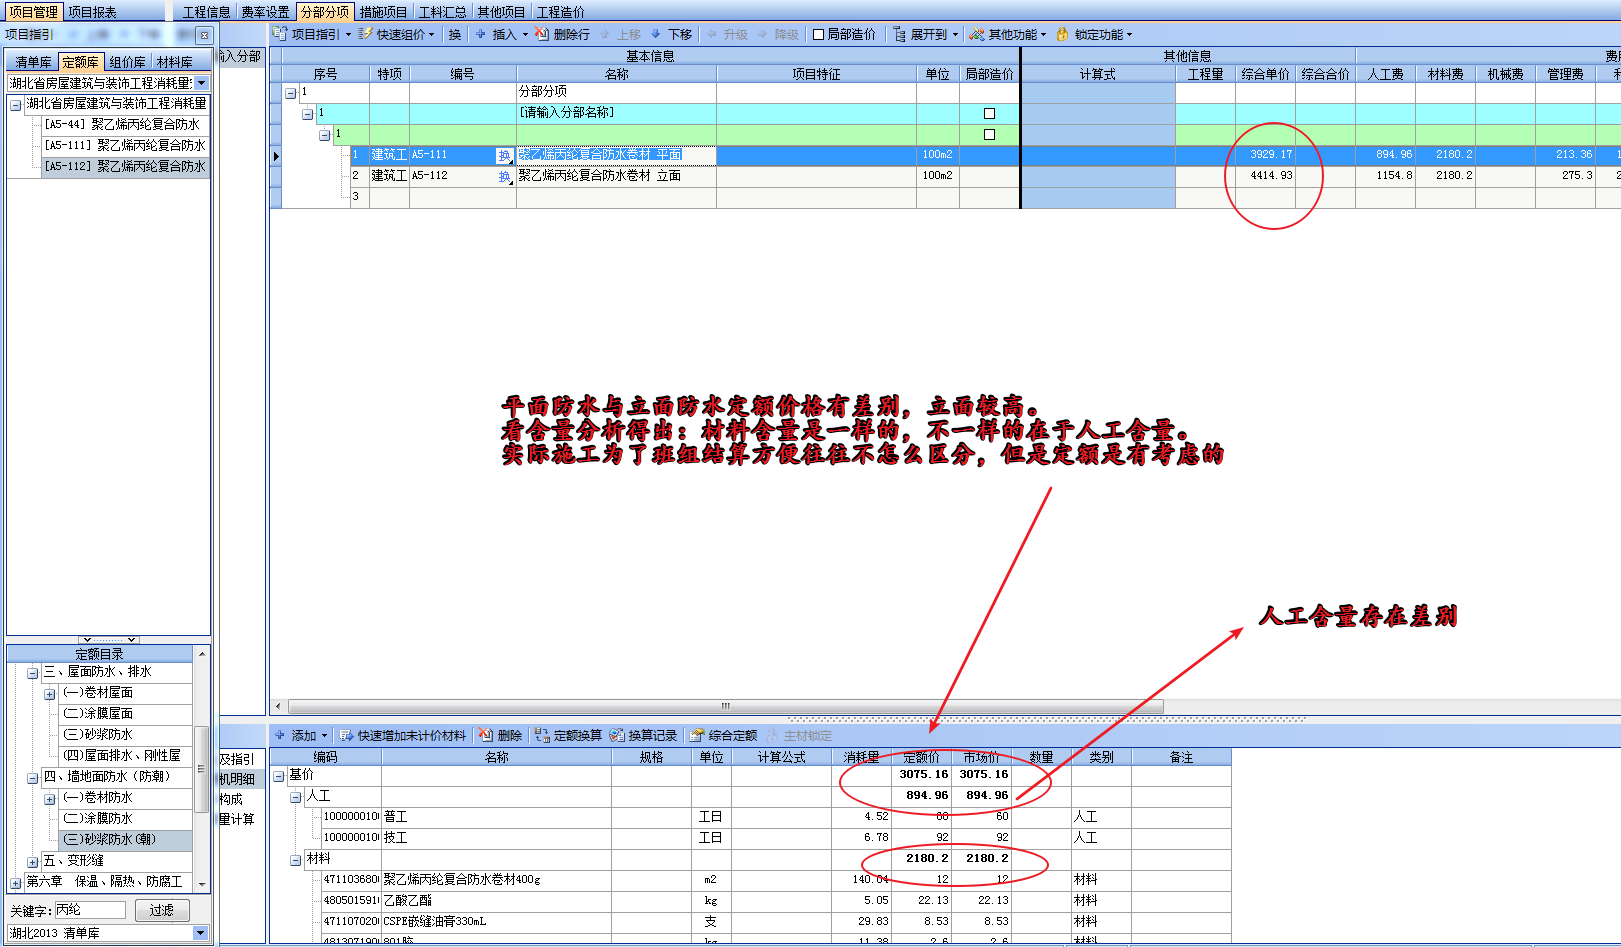Open 工程造价 tab

click(x=560, y=12)
